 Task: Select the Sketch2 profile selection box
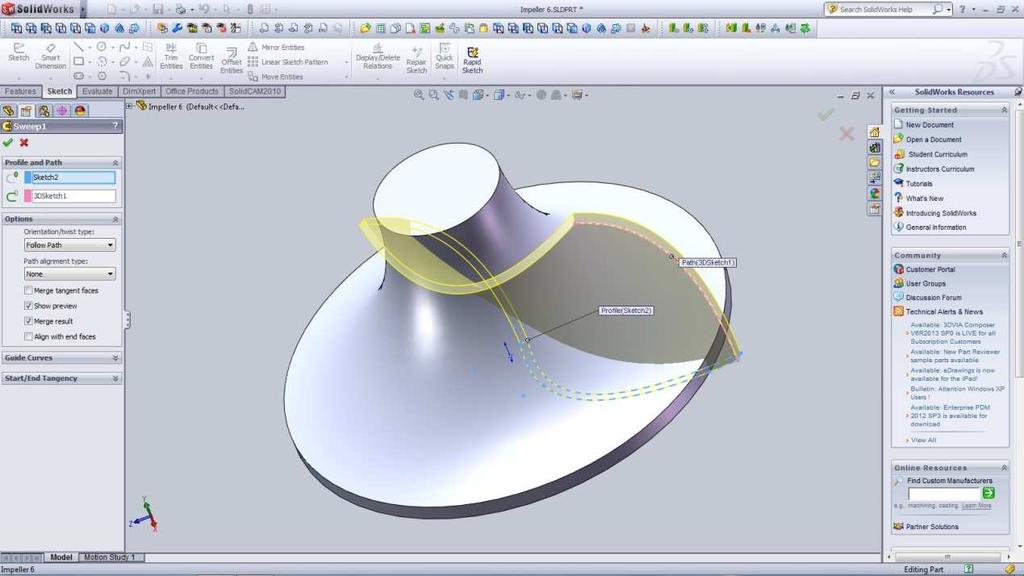pos(74,178)
